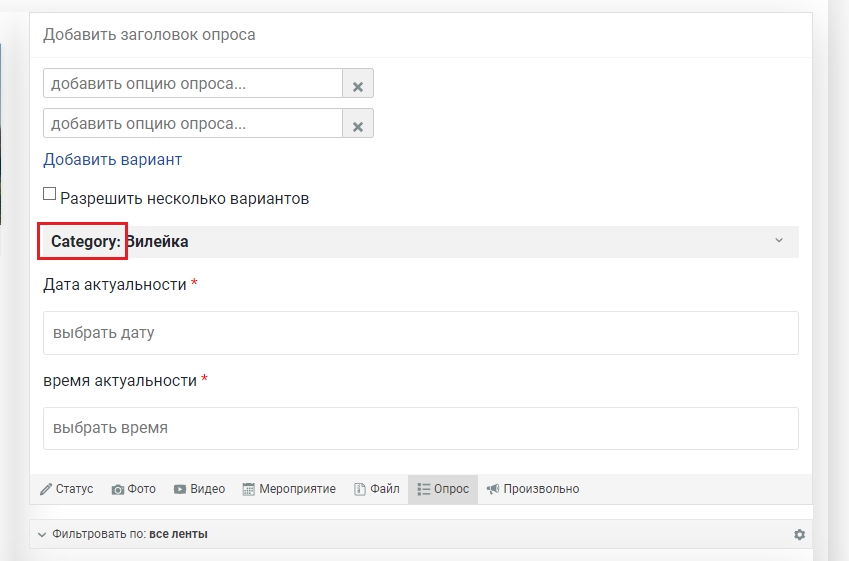This screenshot has height=561, width=849.
Task: Switch to the Опрос tab
Action: tap(443, 490)
